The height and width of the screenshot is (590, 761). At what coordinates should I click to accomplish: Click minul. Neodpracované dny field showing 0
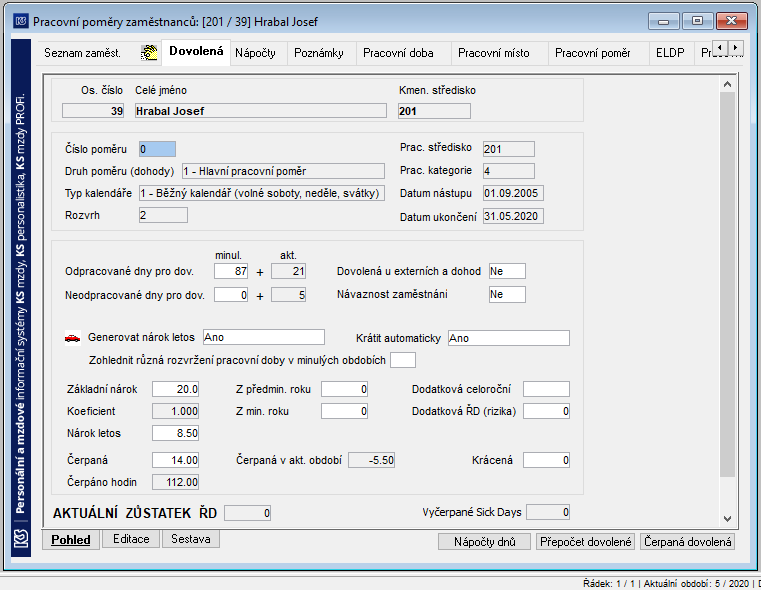click(231, 295)
